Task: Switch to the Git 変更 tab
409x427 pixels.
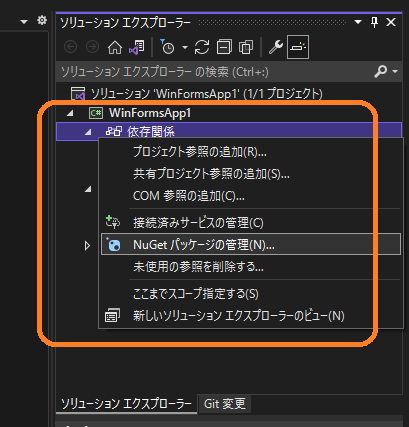Action: coord(225,404)
